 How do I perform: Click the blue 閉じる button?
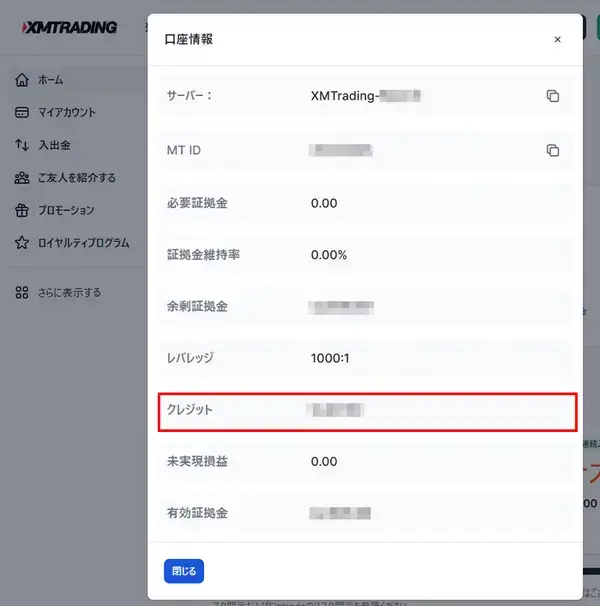(x=184, y=571)
